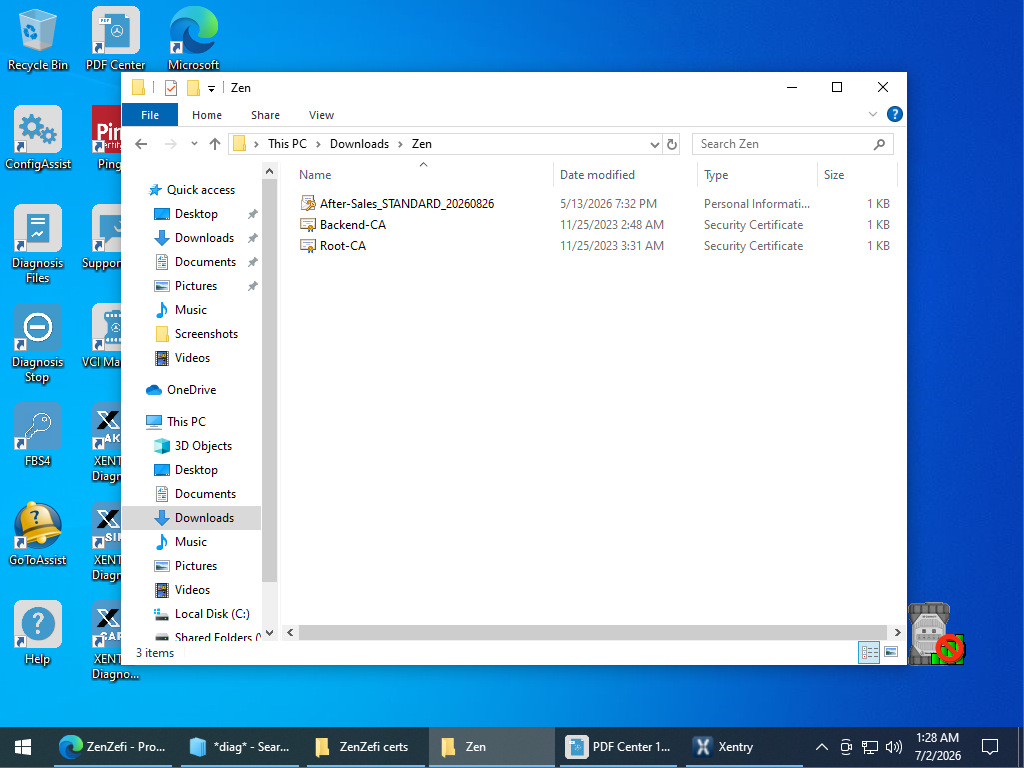Click Downloads in the address breadcrumb

(x=359, y=144)
